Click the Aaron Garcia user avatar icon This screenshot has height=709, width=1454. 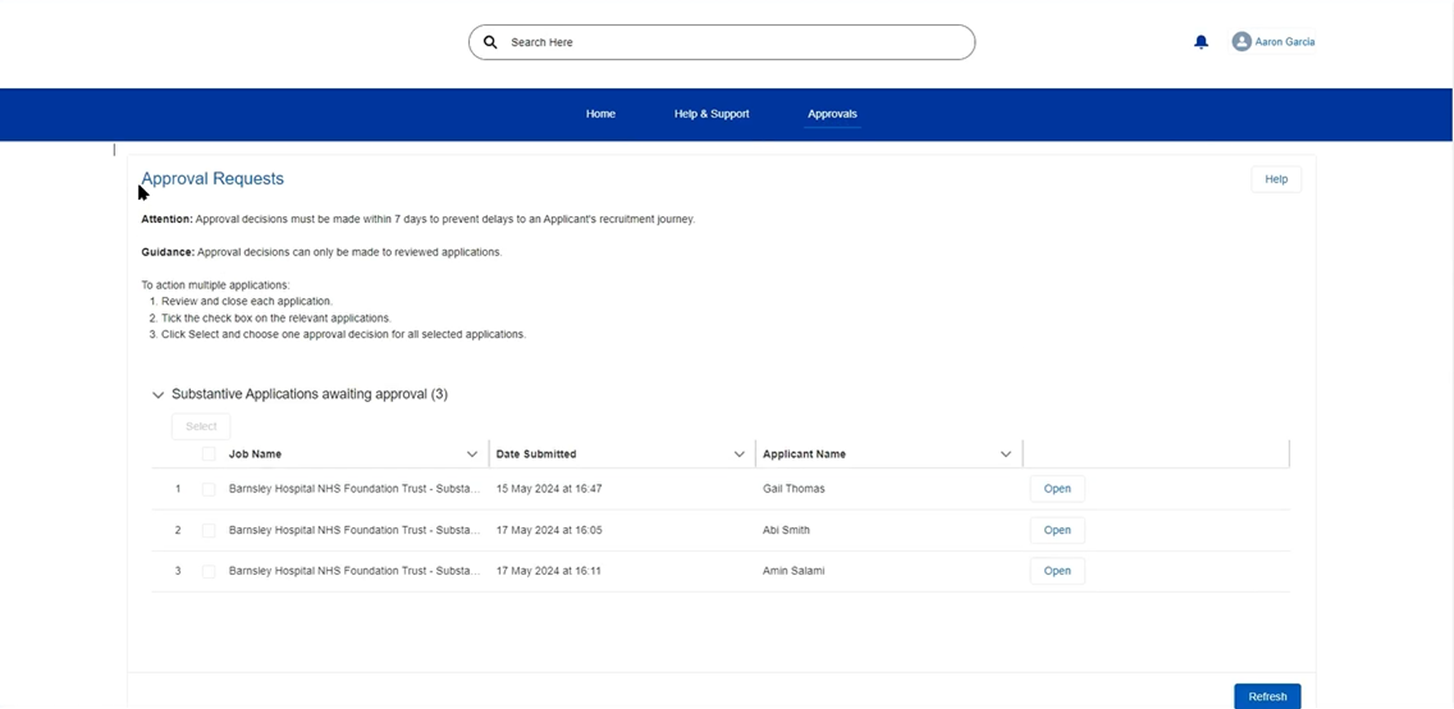[x=1241, y=42]
